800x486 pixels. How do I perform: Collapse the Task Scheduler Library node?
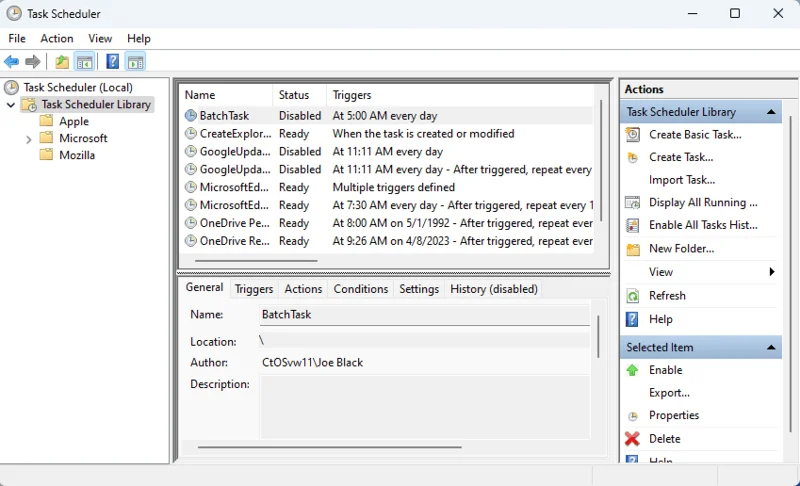click(11, 105)
